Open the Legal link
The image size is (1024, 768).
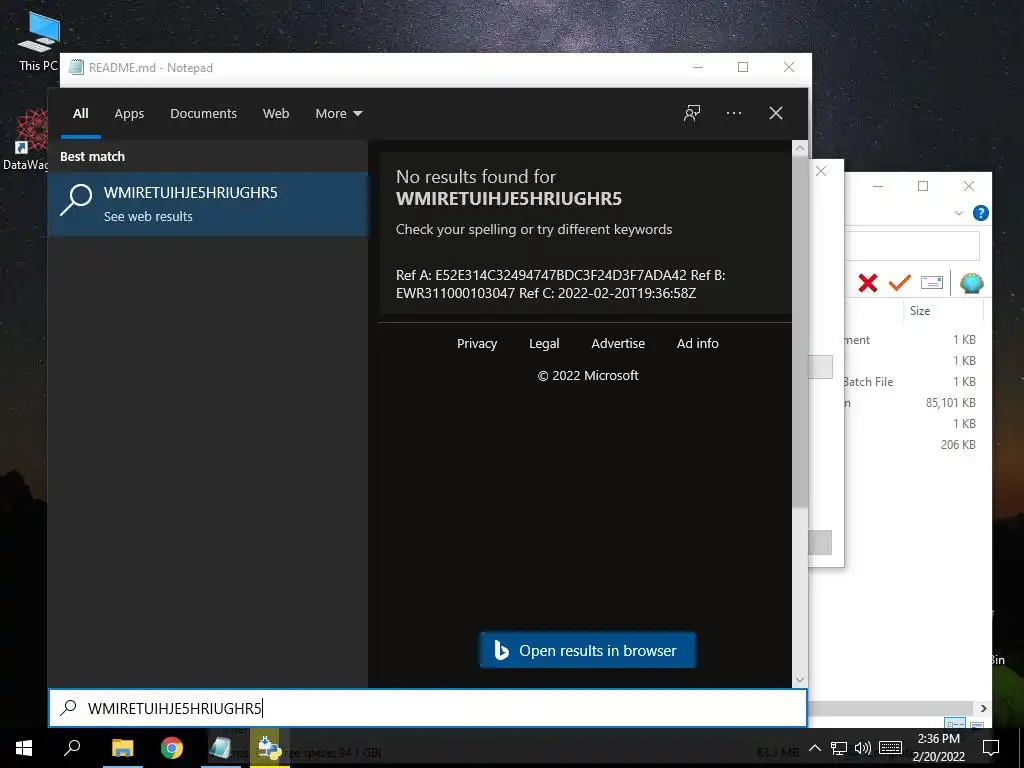pos(544,344)
